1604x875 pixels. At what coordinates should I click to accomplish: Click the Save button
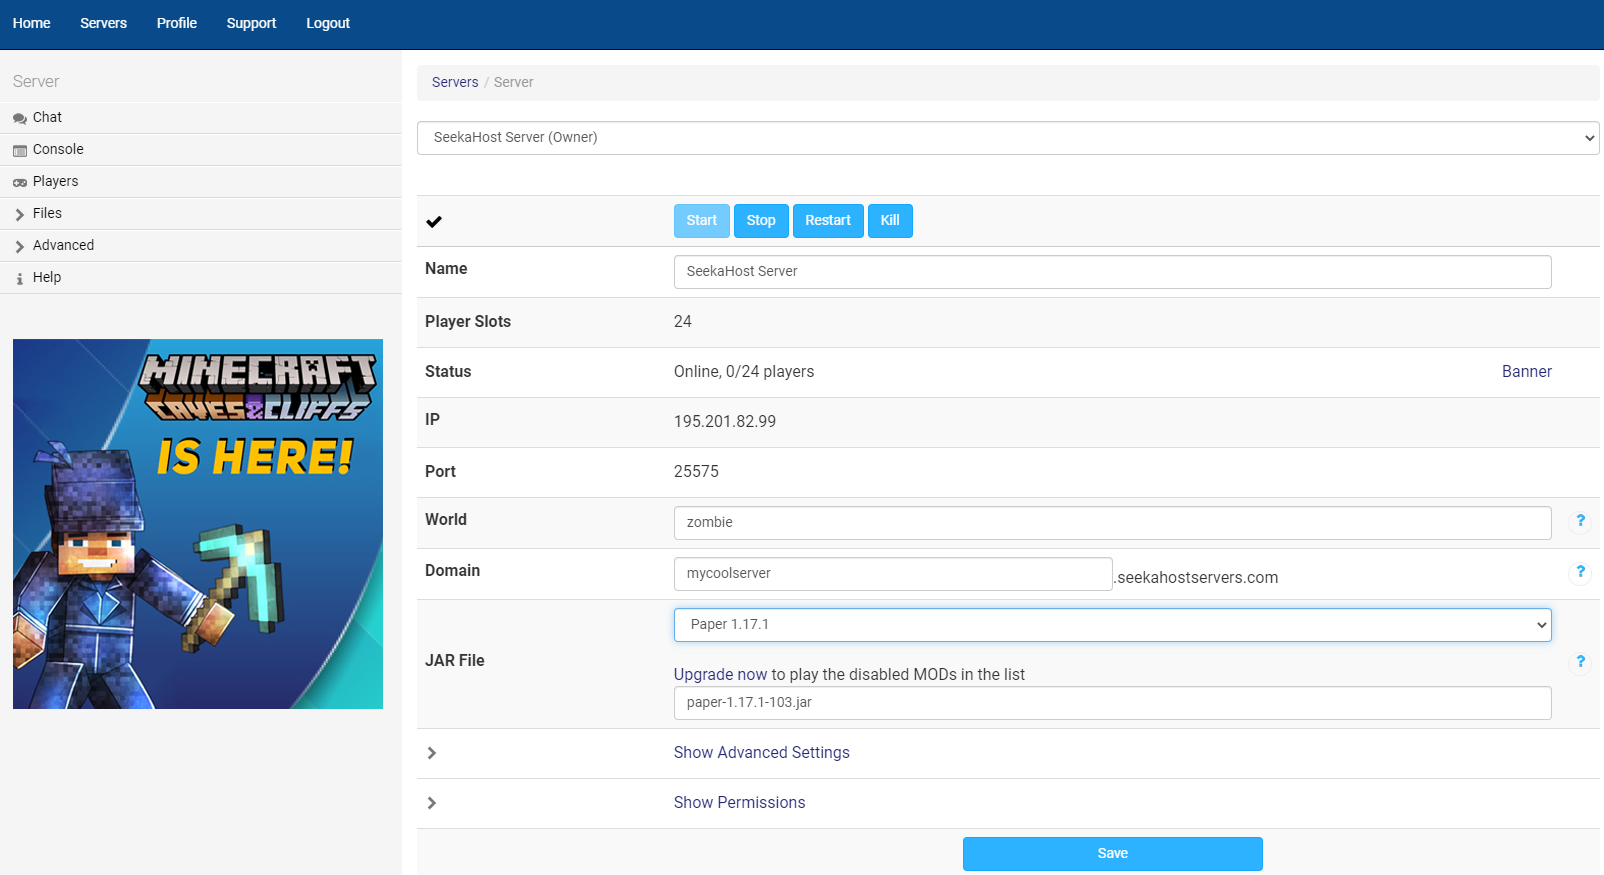(1113, 854)
